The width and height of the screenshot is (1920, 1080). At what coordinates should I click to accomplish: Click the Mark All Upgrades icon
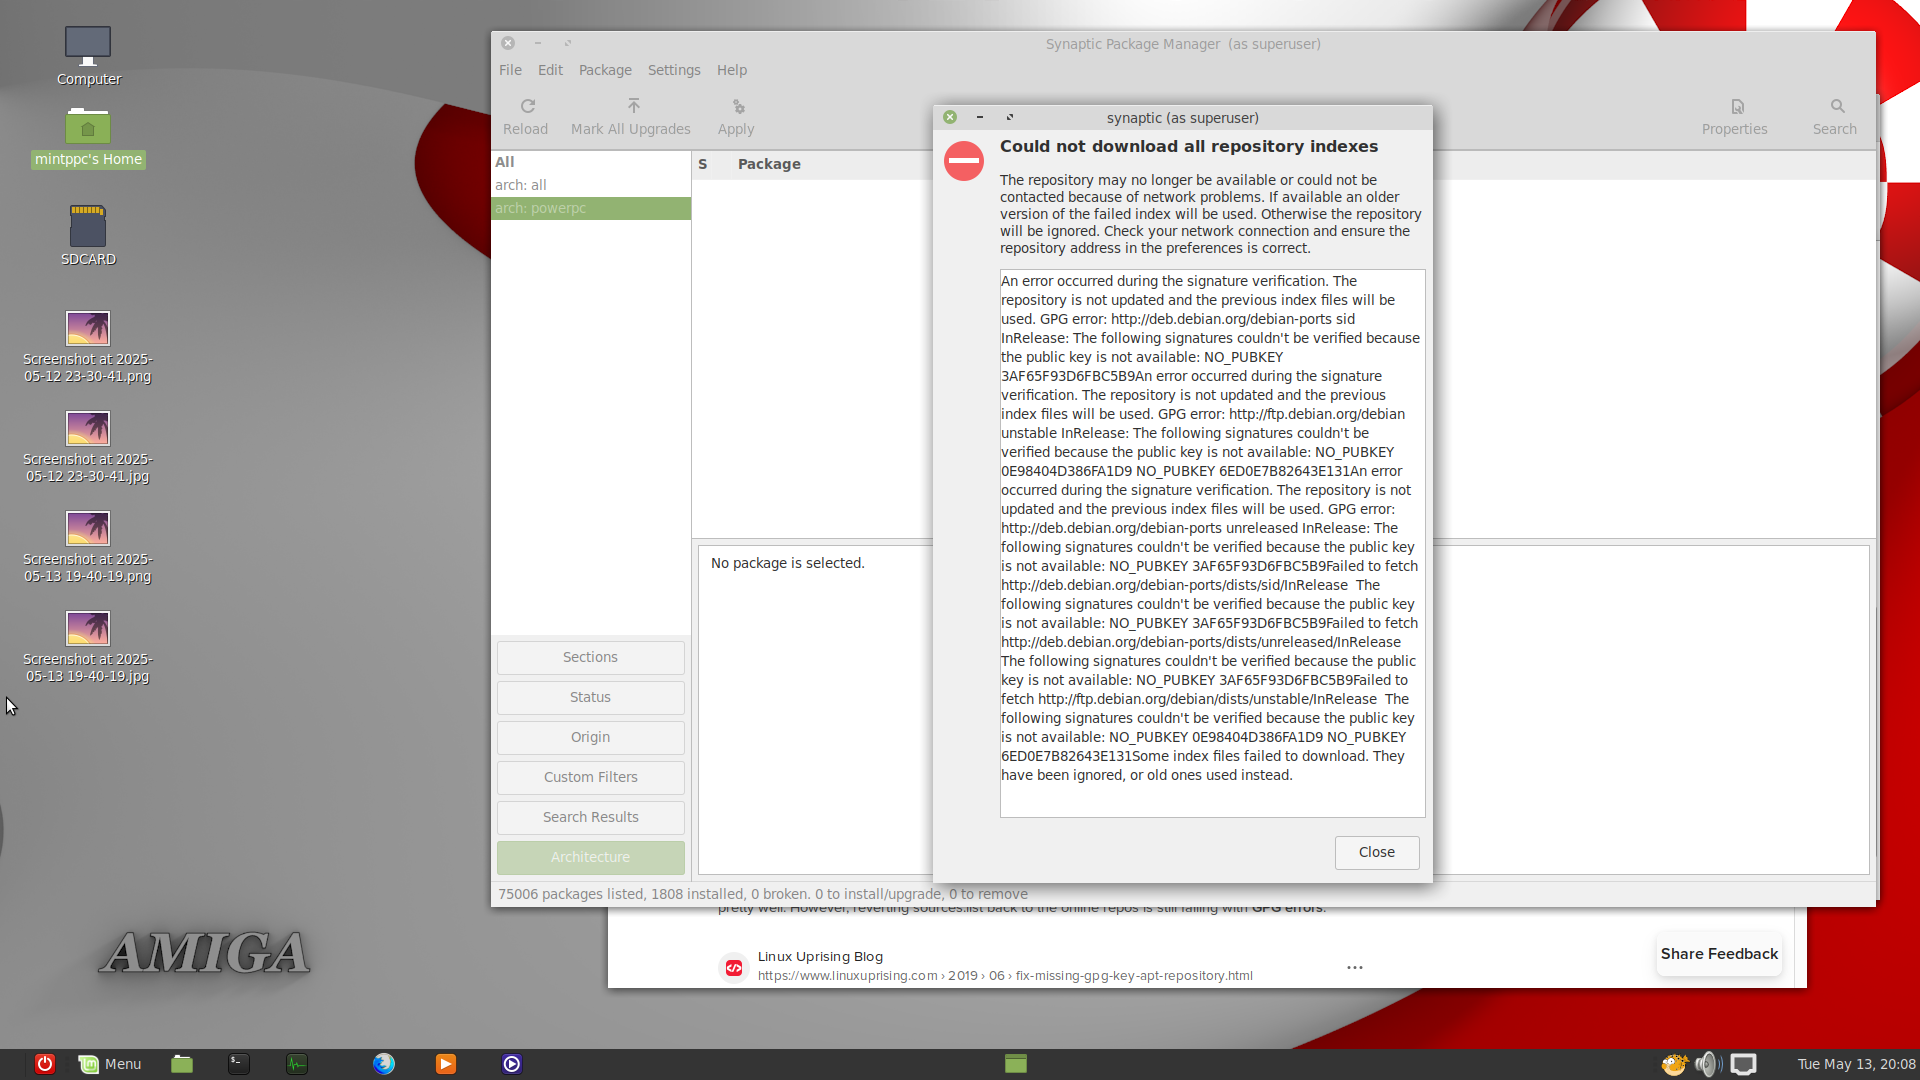point(632,107)
